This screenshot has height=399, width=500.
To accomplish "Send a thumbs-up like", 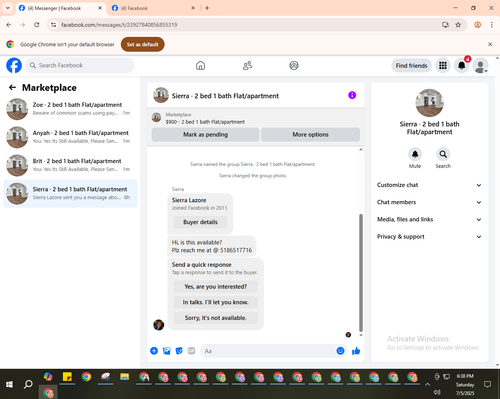I will pos(356,351).
